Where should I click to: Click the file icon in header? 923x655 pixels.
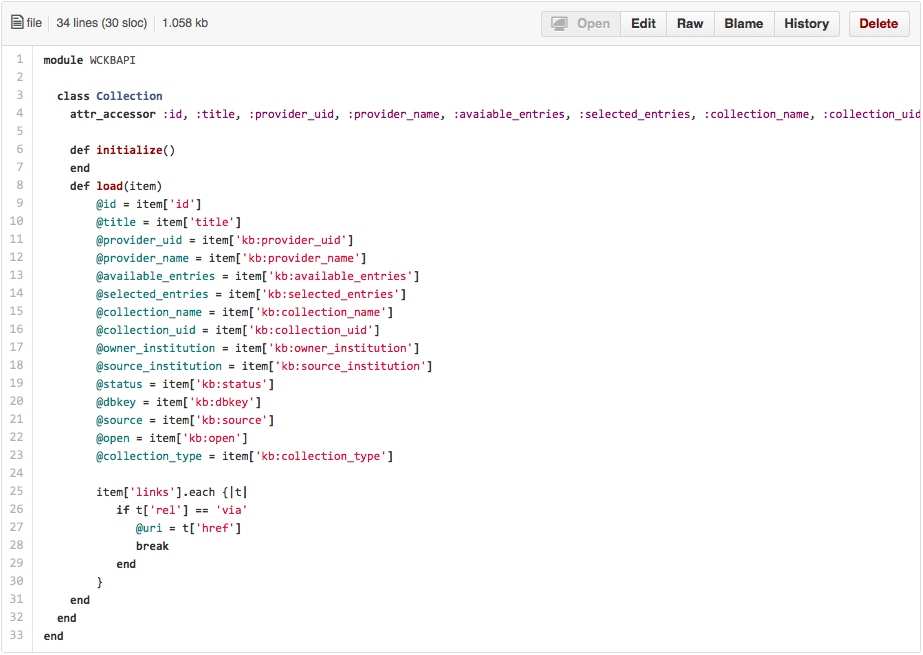[x=17, y=23]
